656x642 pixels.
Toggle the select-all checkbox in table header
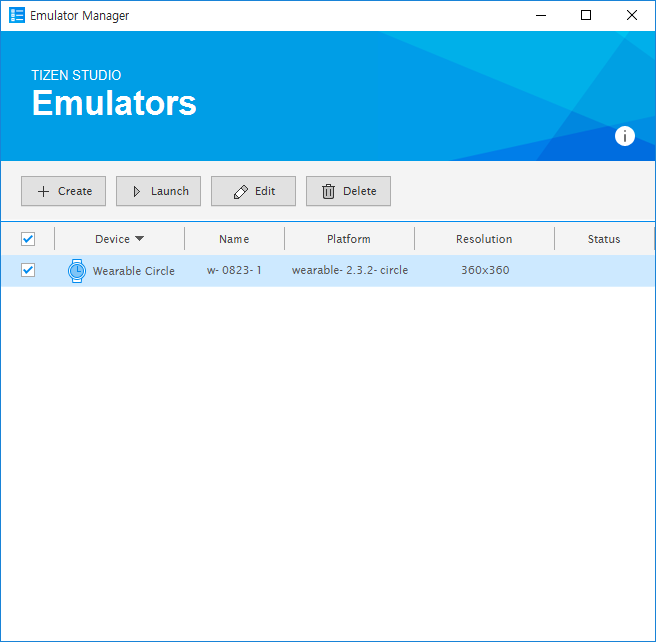[x=28, y=239]
